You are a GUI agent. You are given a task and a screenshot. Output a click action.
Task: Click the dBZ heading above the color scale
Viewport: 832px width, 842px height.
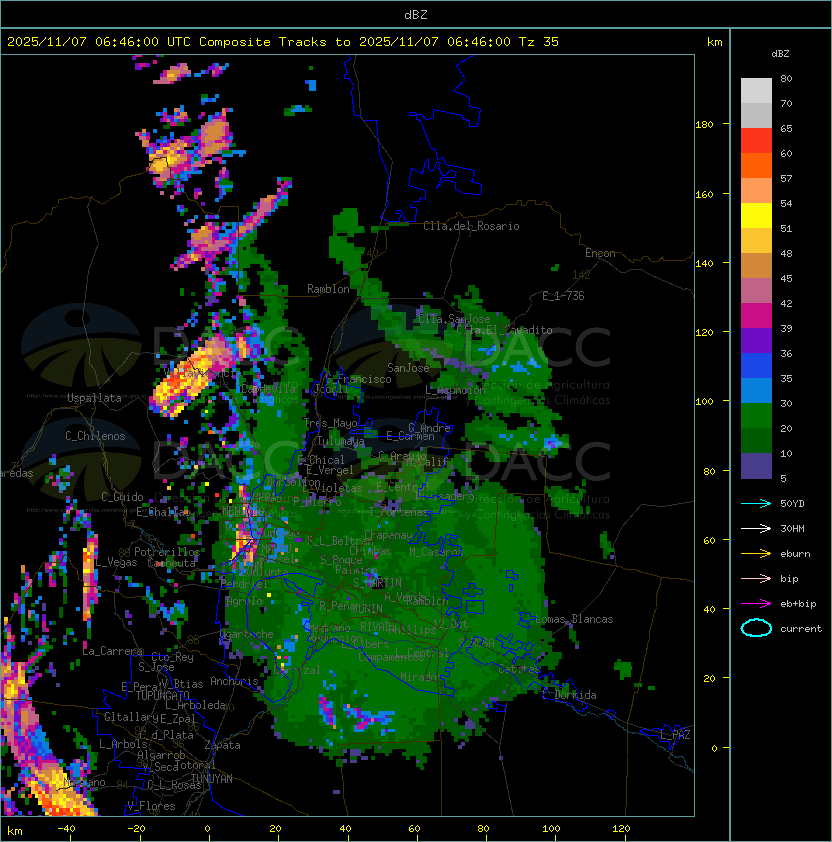780,54
